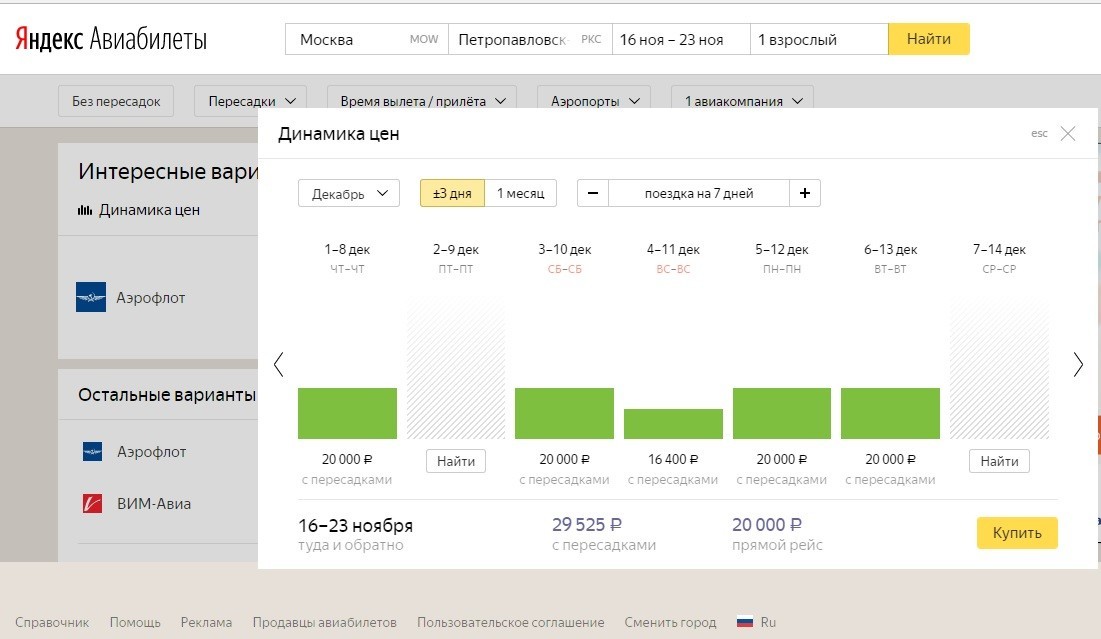This screenshot has height=639, width=1101.
Task: Click the 4–11 дек date header
Action: 673,249
